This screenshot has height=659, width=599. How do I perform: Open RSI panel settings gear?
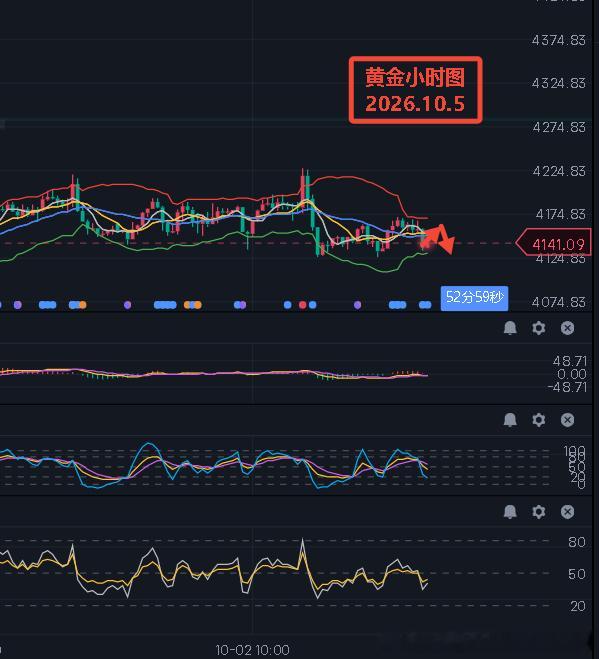pos(538,512)
